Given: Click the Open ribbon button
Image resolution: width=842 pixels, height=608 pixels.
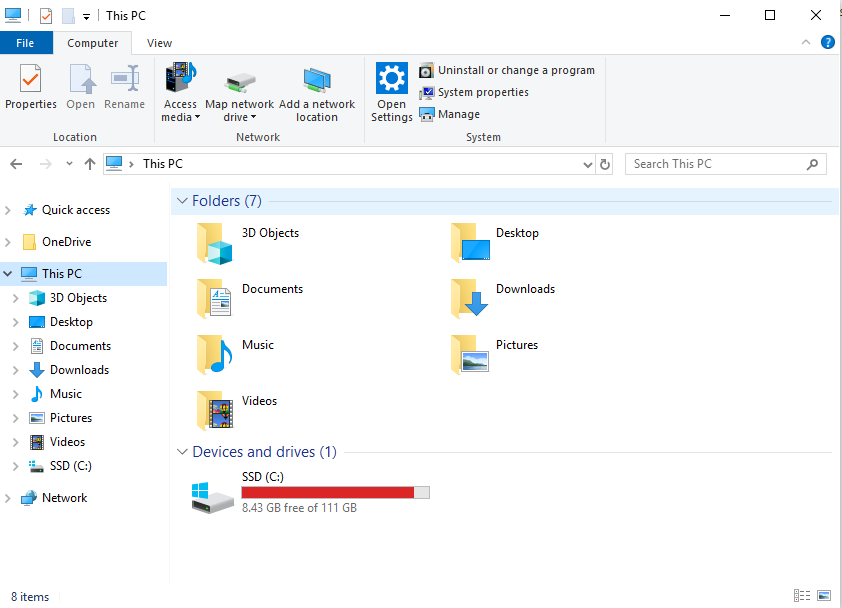Looking at the screenshot, I should coord(81,87).
